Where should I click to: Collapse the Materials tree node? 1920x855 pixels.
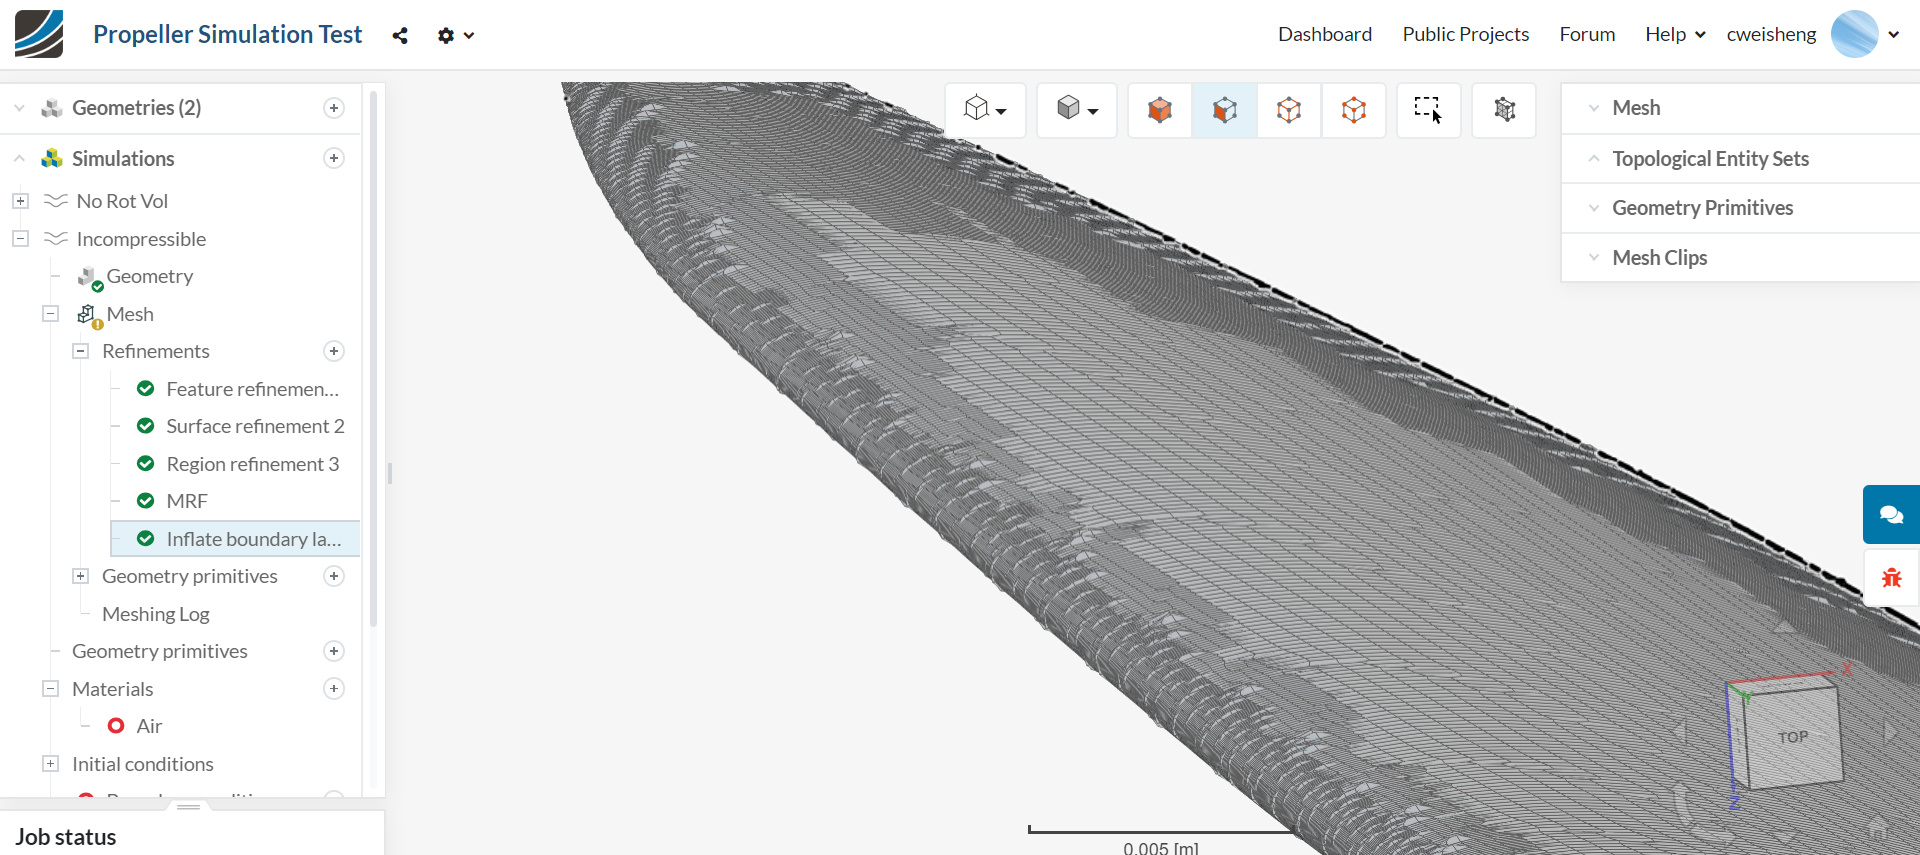[x=50, y=689]
